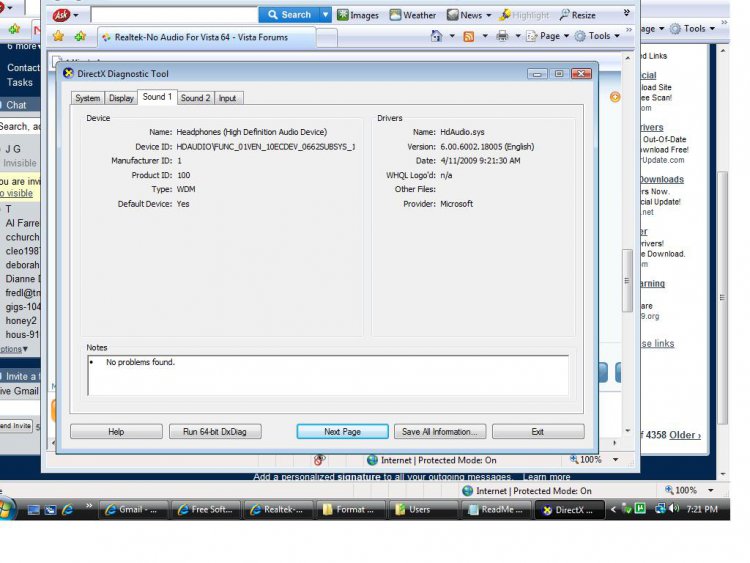Image resolution: width=750 pixels, height=563 pixels.
Task: Click the Home icon in IE toolbar
Action: point(436,36)
